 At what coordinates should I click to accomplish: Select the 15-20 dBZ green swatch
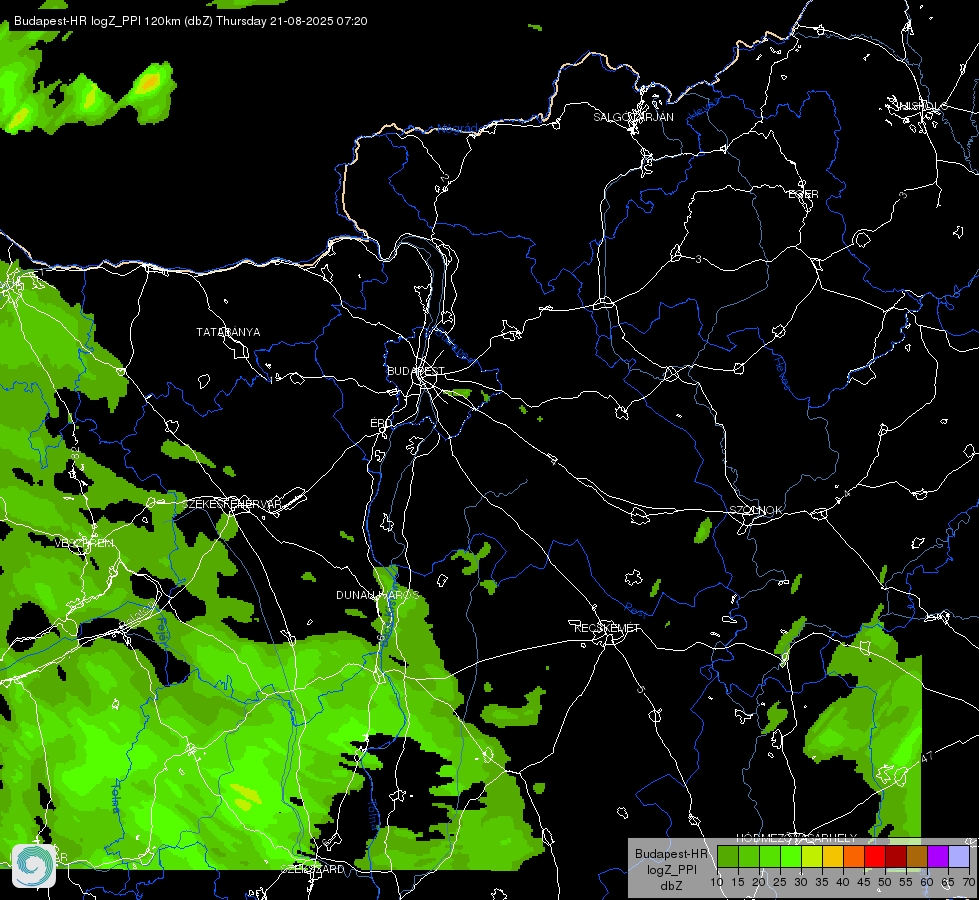[749, 856]
